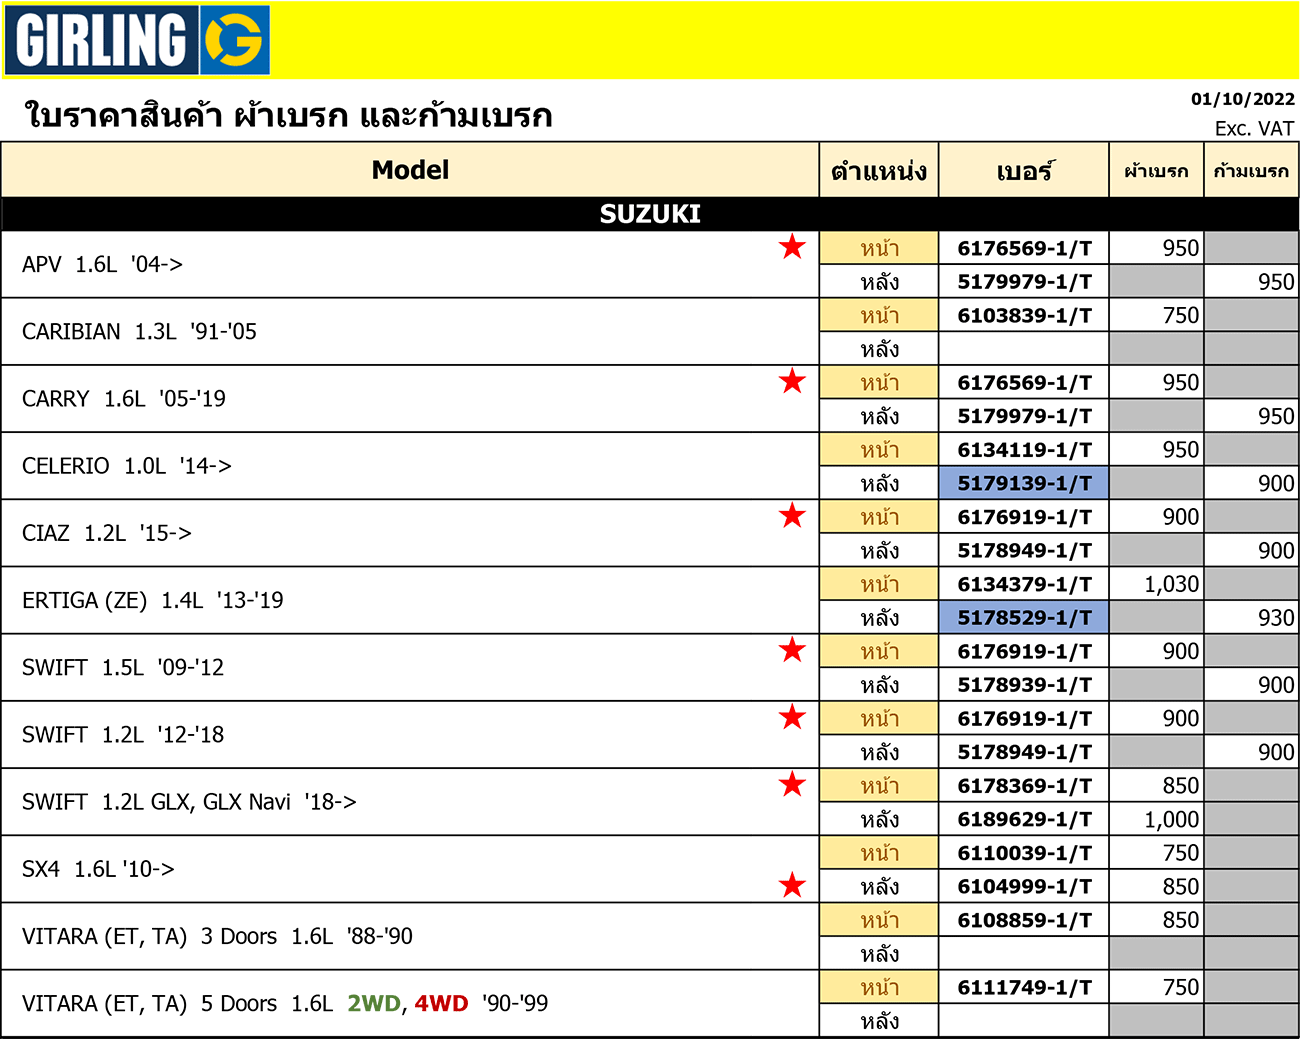Screen dimensions: 1300x1039
Task: Click model "VITARA (ET, TA) 3 Doors 1.6L '88-'90"
Action: [x=217, y=936]
